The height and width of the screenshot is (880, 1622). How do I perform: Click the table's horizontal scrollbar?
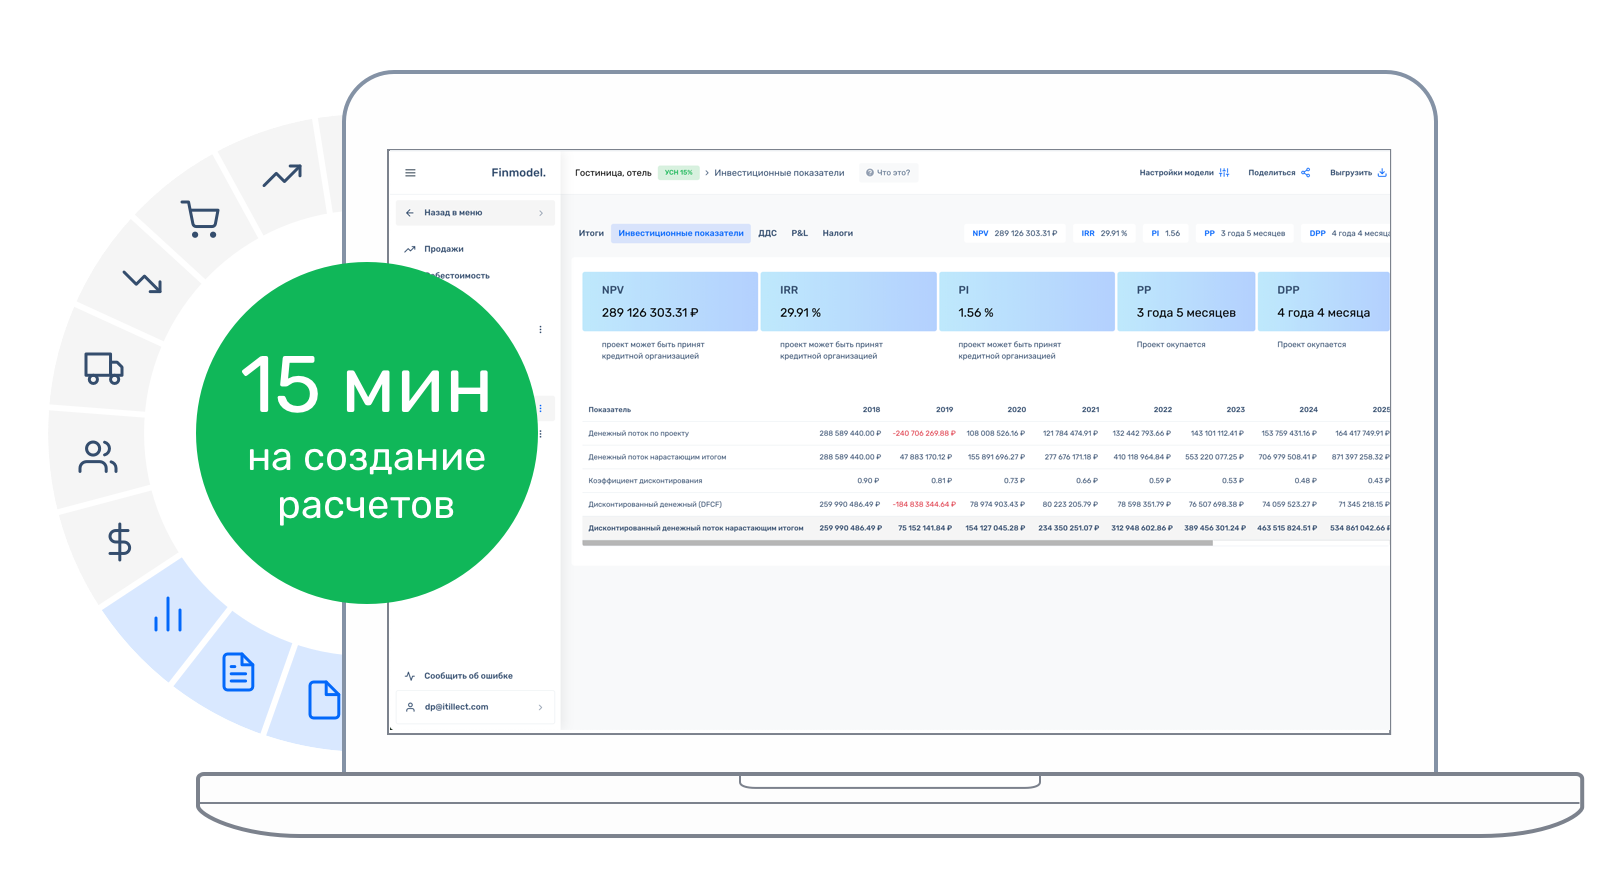[x=897, y=543]
